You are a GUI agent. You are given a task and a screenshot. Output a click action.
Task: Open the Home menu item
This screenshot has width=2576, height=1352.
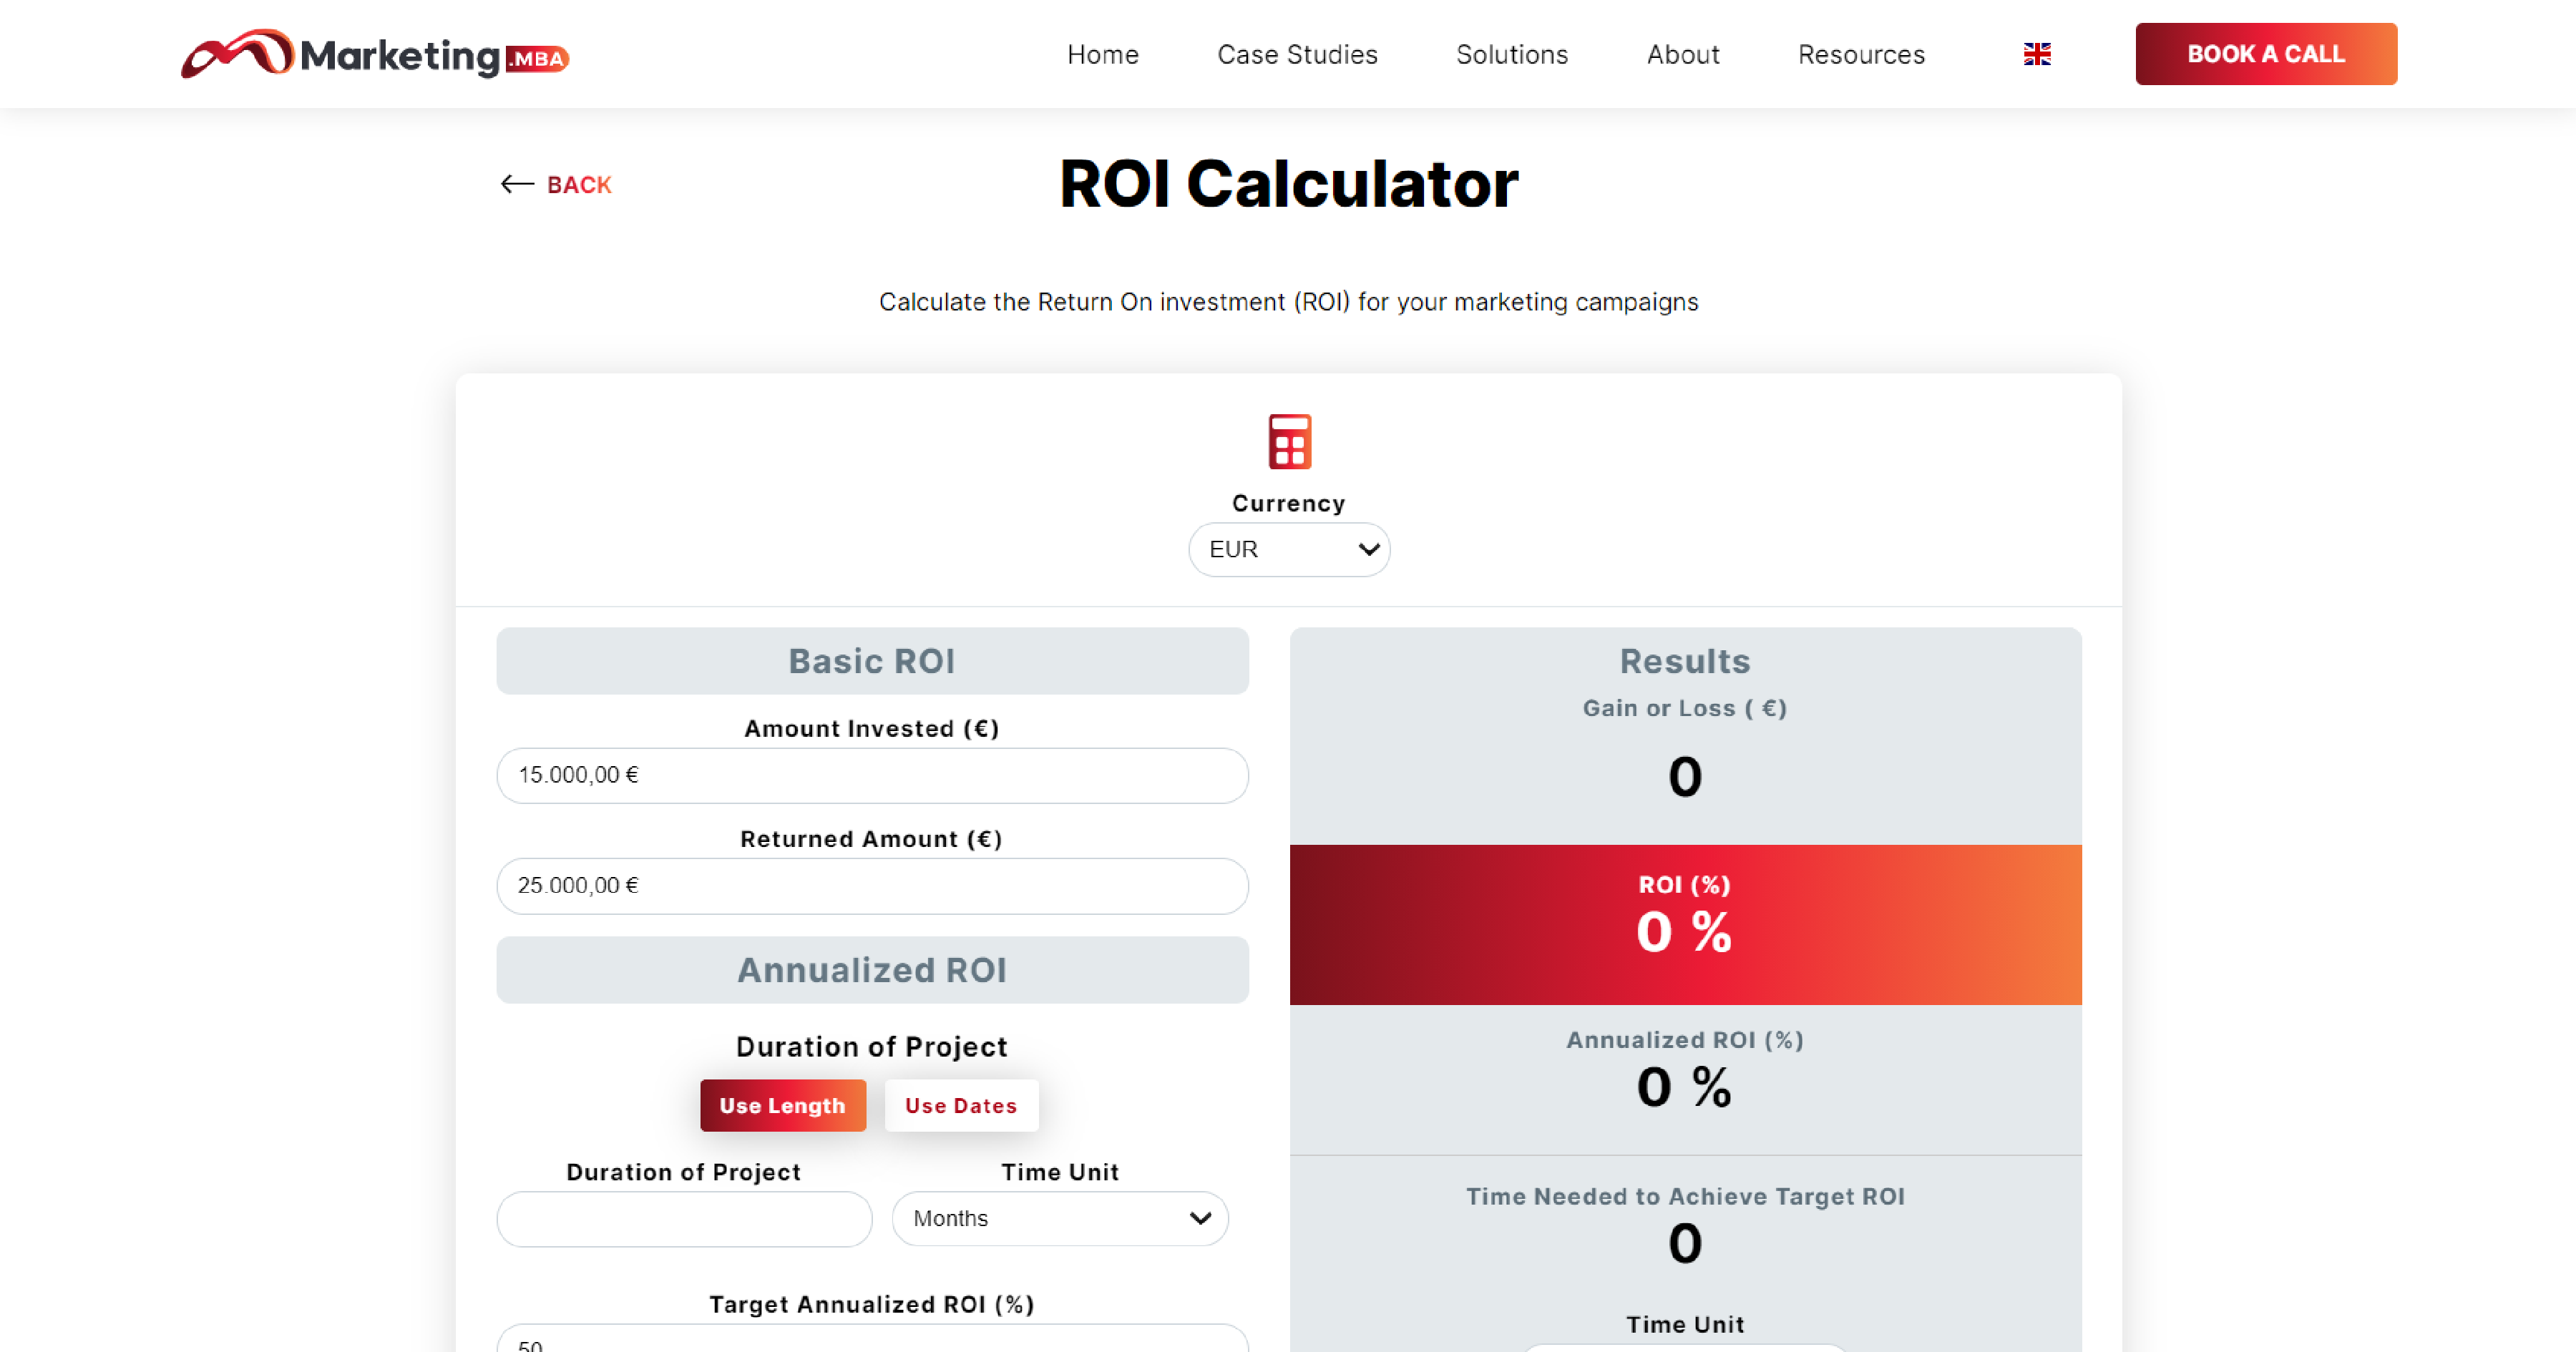(1102, 54)
